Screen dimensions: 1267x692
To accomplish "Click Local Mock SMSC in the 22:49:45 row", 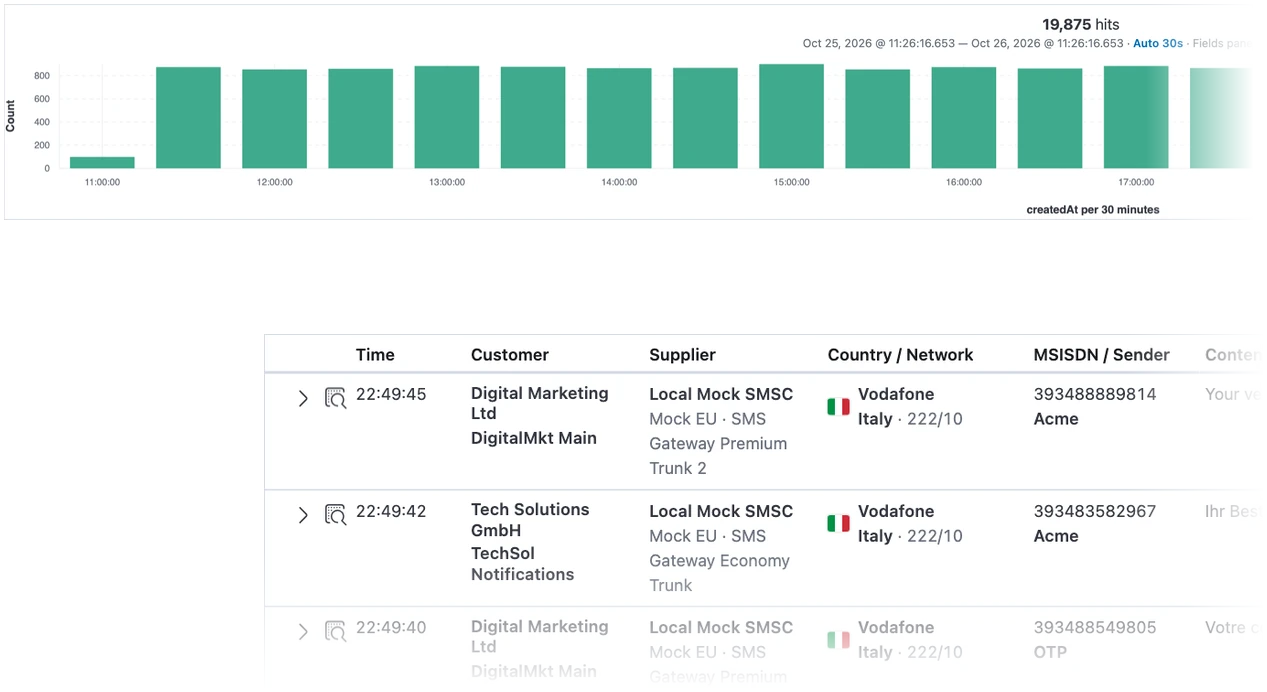I will 721,394.
